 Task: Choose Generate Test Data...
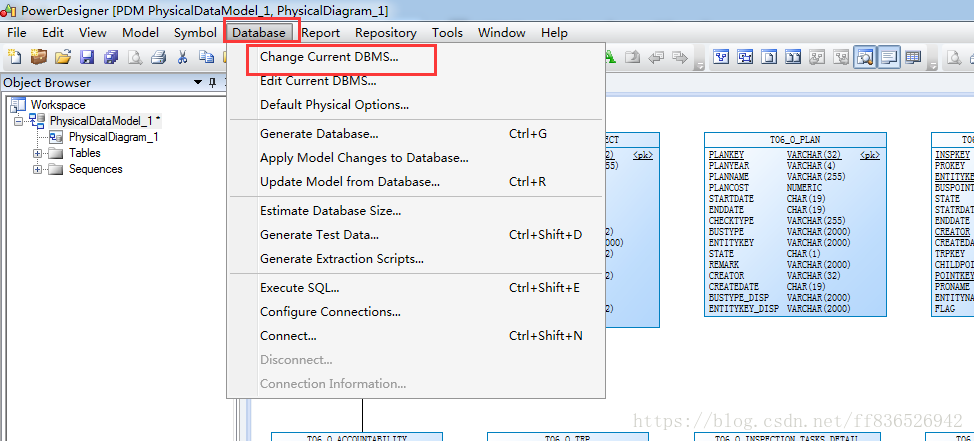coord(416,235)
